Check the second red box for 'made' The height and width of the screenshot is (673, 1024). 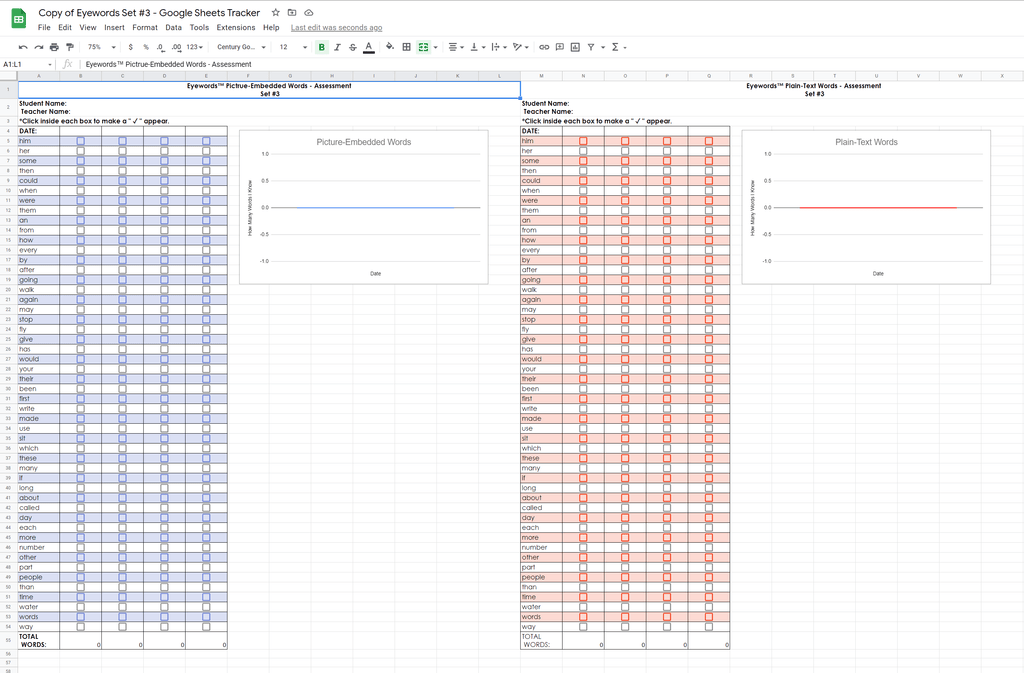point(625,418)
